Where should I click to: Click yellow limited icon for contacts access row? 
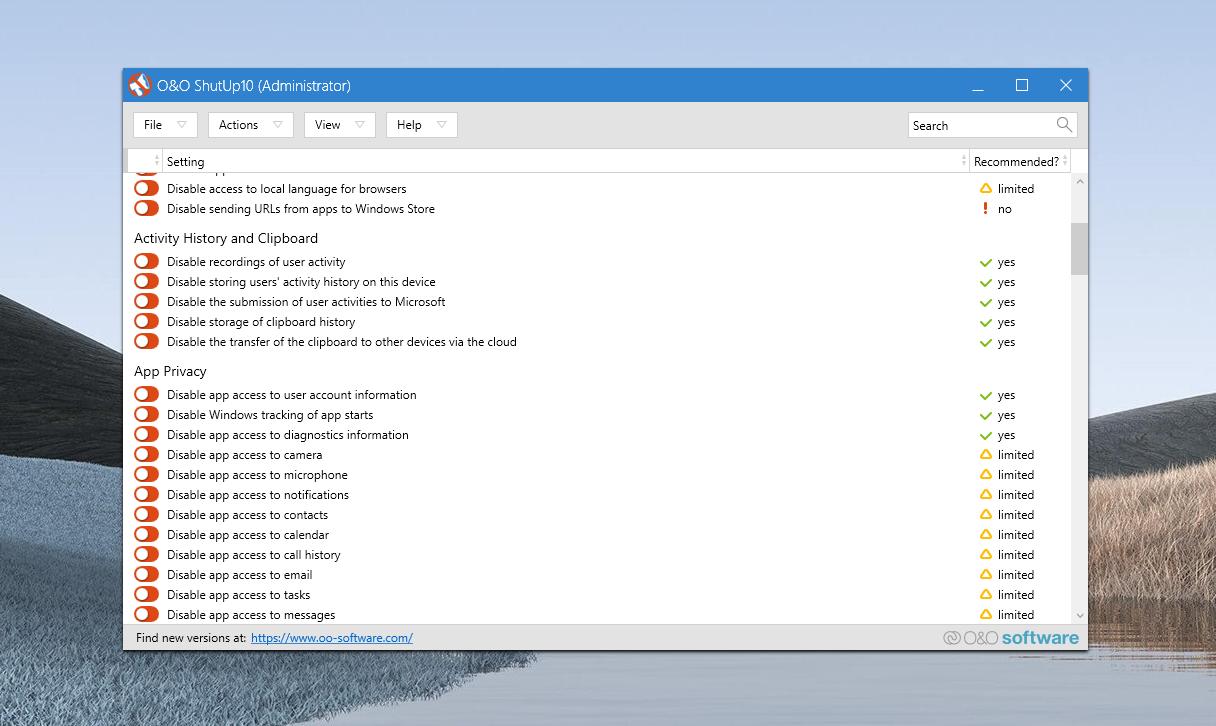point(986,515)
